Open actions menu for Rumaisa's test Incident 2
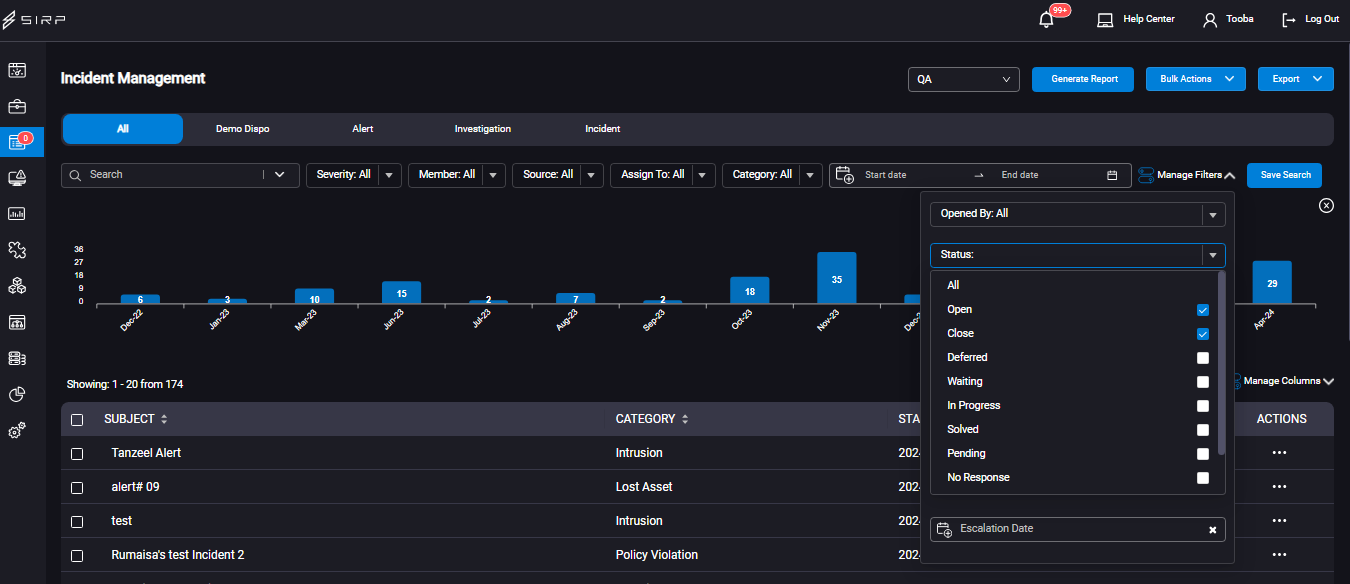Viewport: 1350px width, 584px height. click(x=1279, y=555)
